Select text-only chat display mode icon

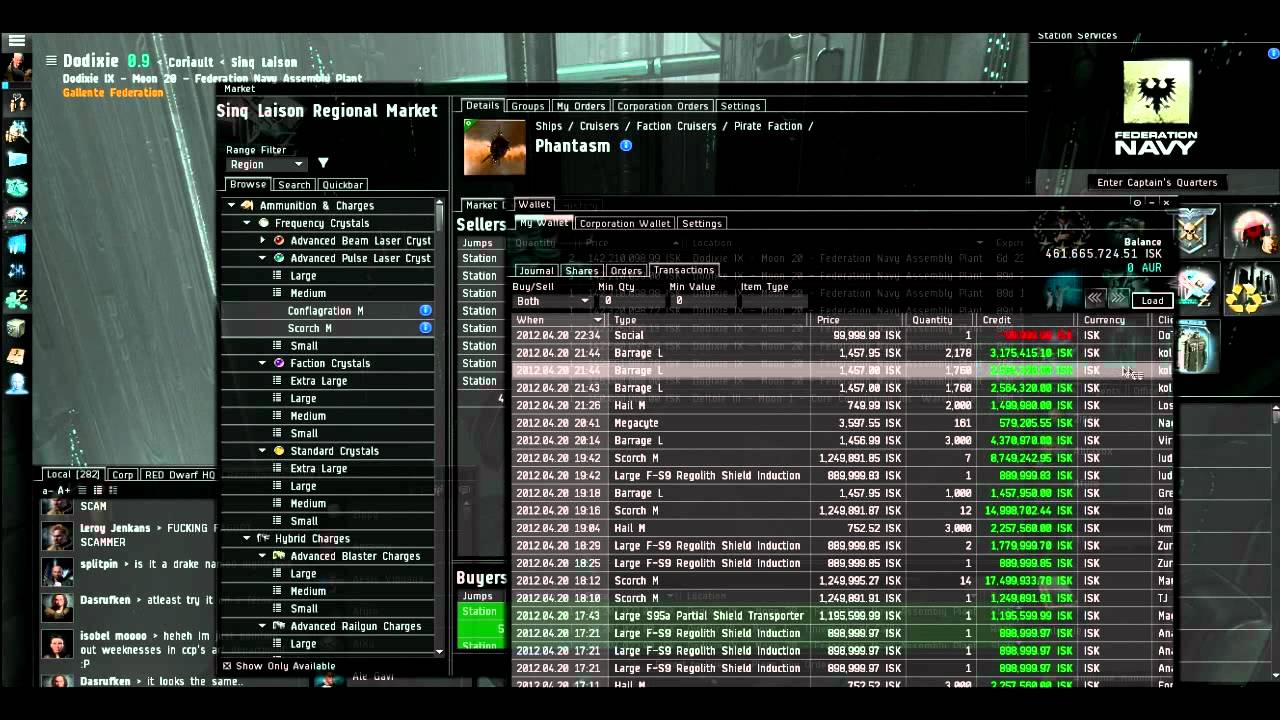[x=83, y=491]
